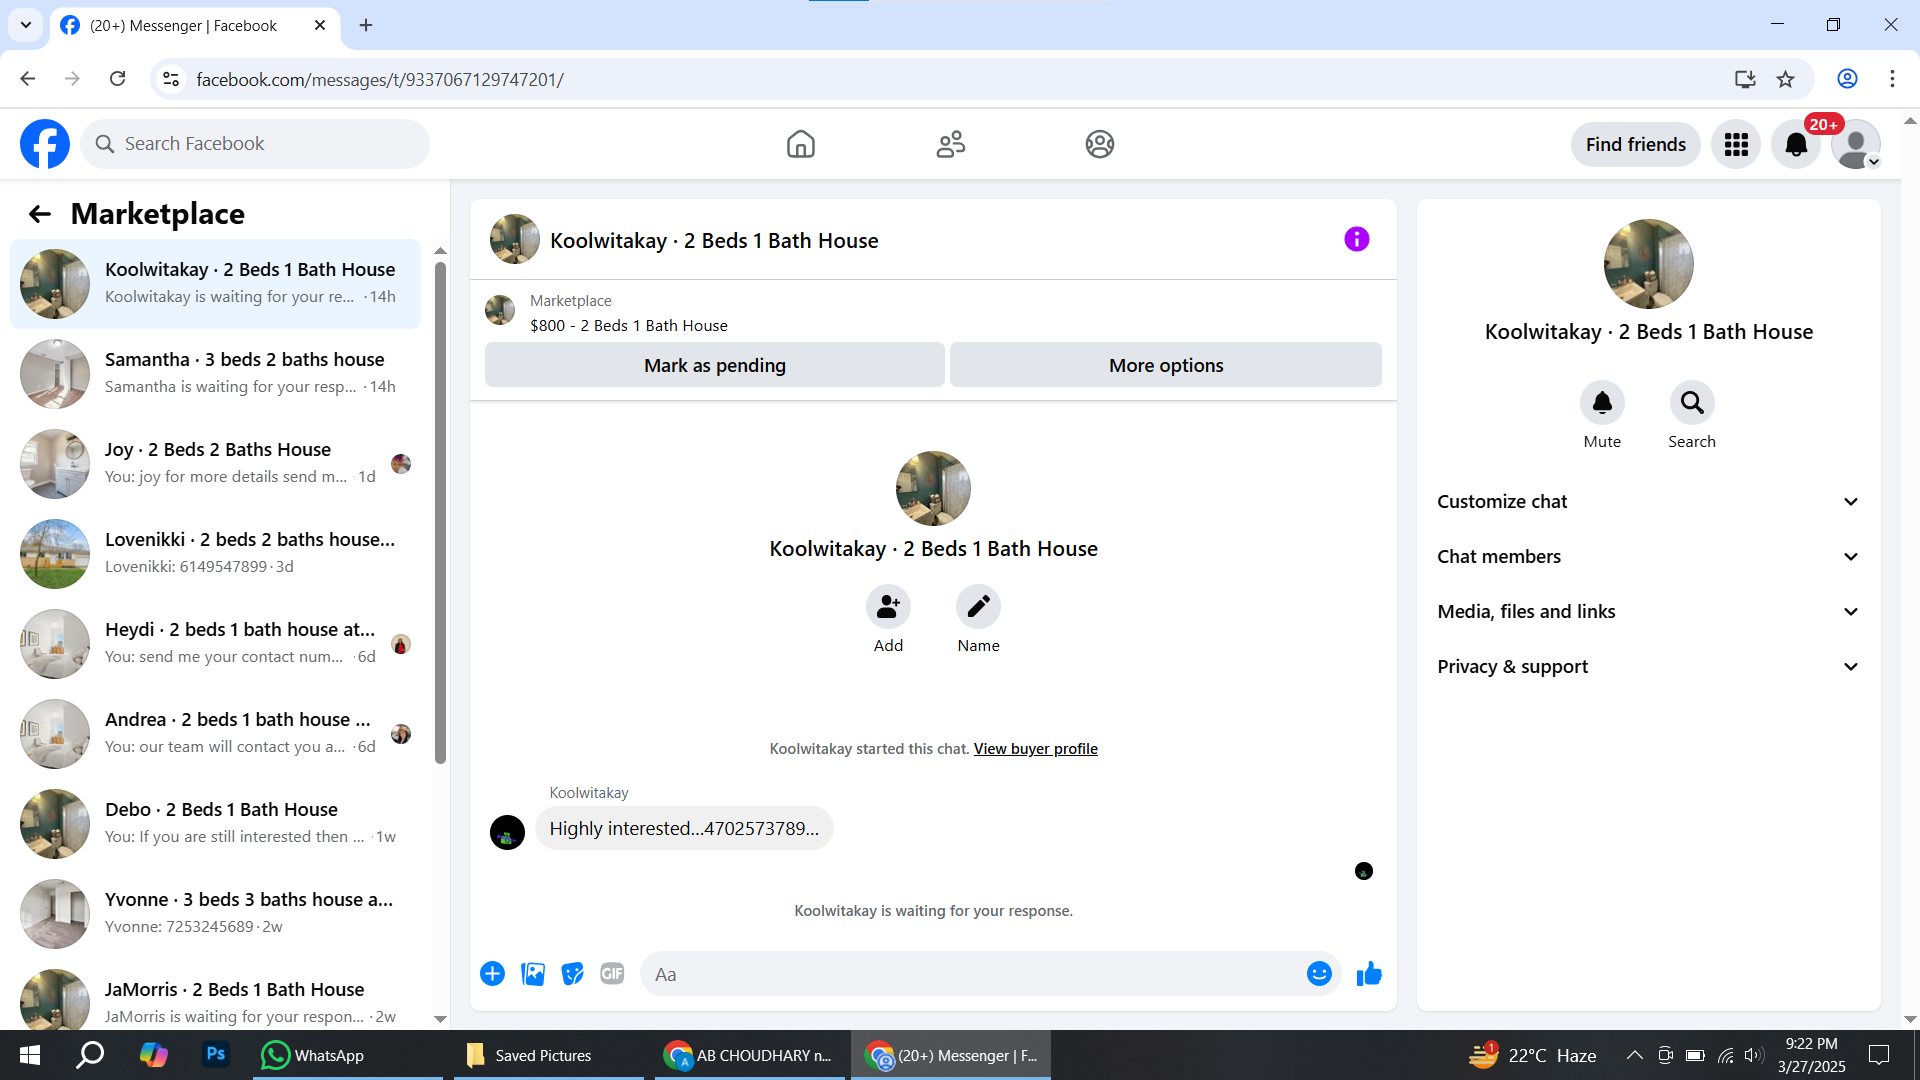Screen dimensions: 1920x1080
Task: Open Heydi's 2 beds 1 bath chat
Action: click(x=215, y=644)
